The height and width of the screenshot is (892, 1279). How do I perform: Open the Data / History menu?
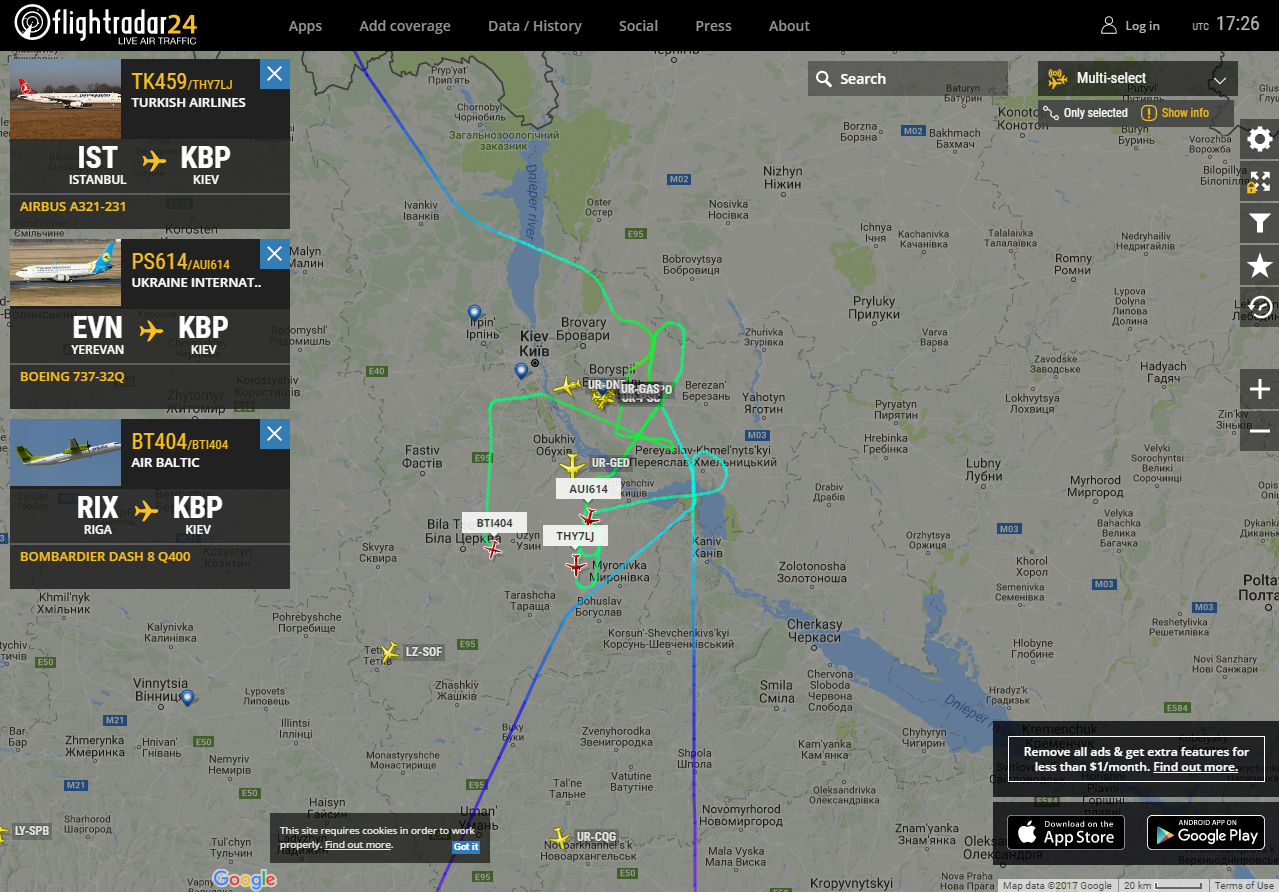535,26
